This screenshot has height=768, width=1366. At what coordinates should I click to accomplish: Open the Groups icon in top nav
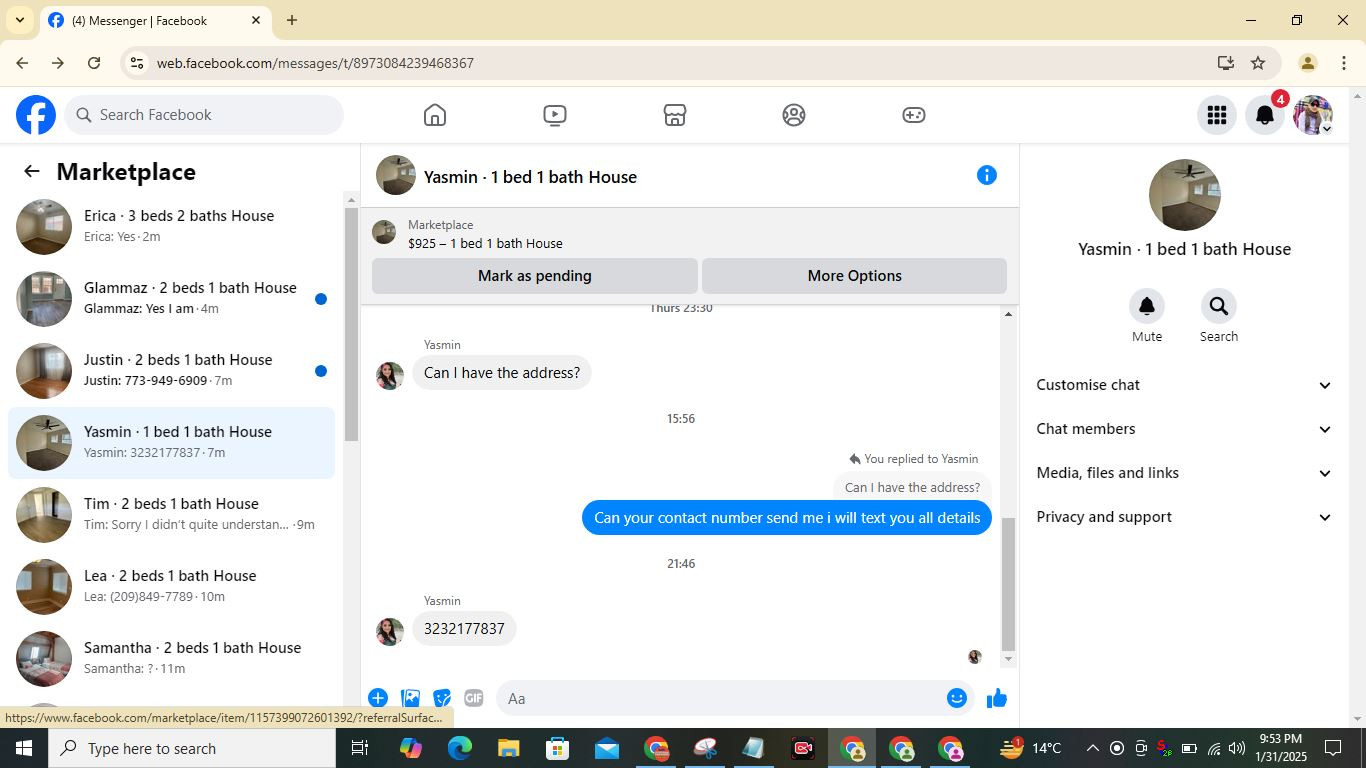[x=794, y=115]
